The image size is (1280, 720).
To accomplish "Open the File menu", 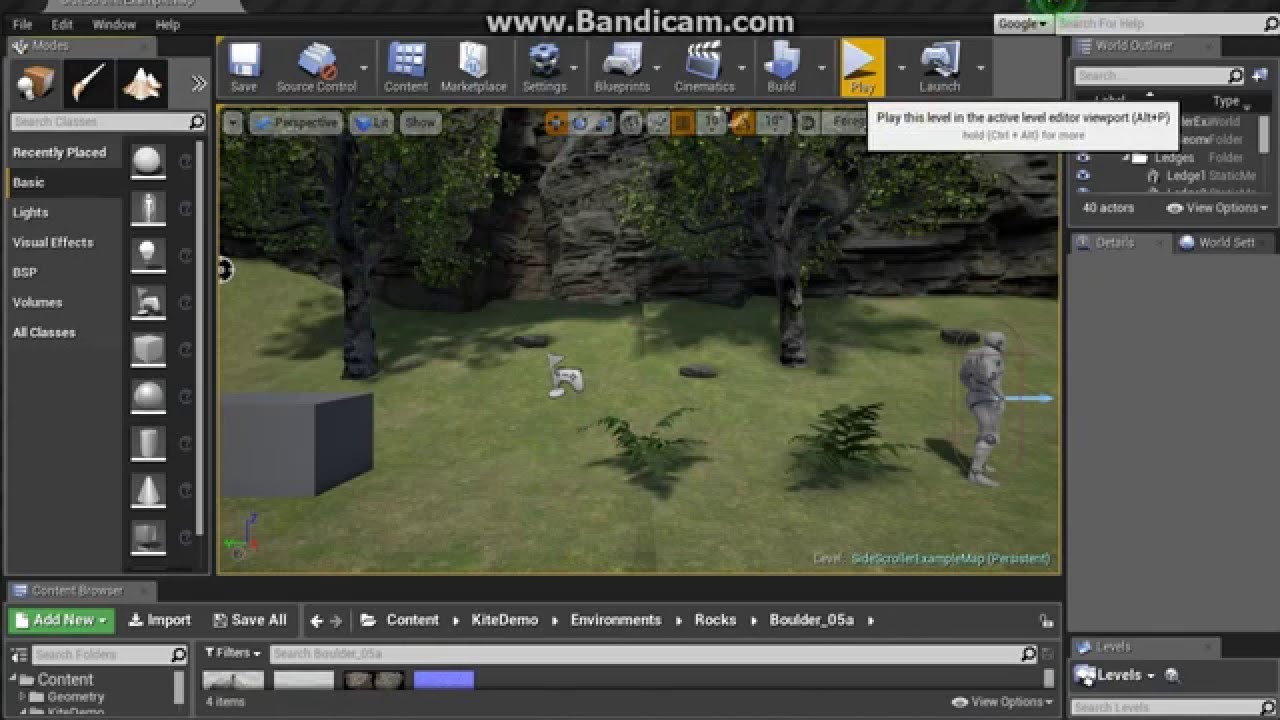I will 22,24.
